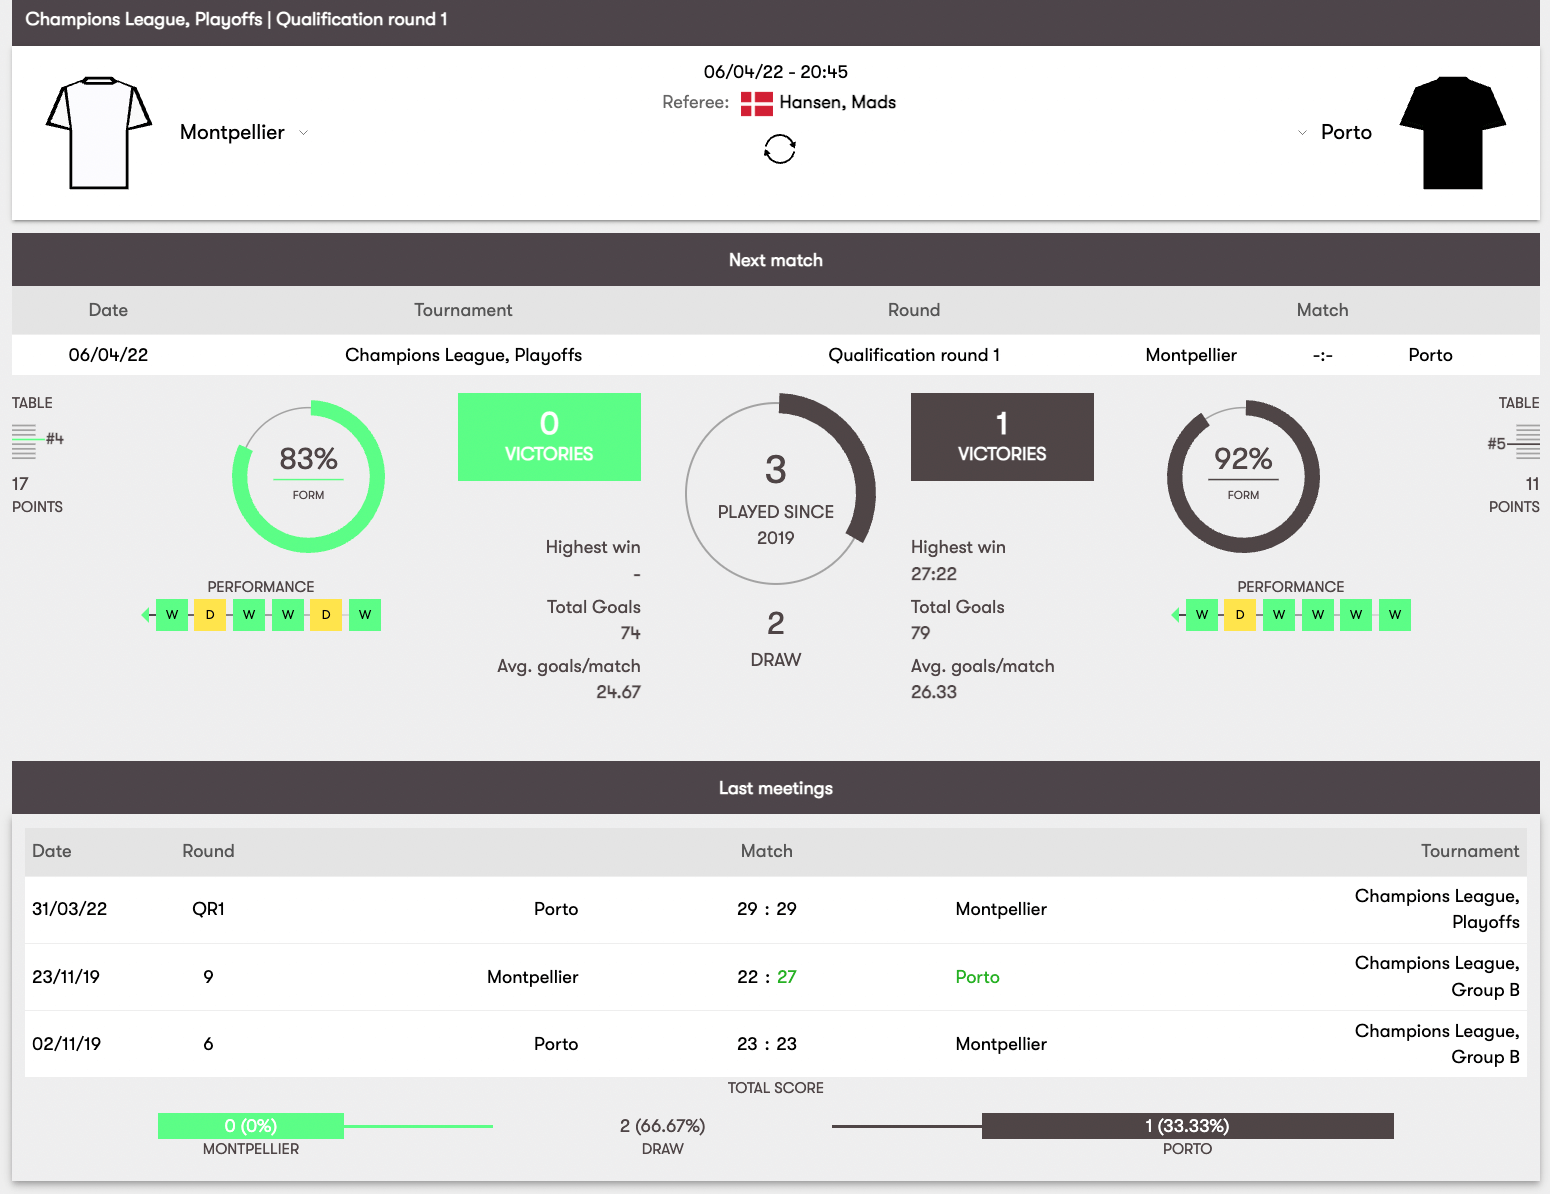
Task: Click Qualification round 1 cell
Action: point(914,355)
